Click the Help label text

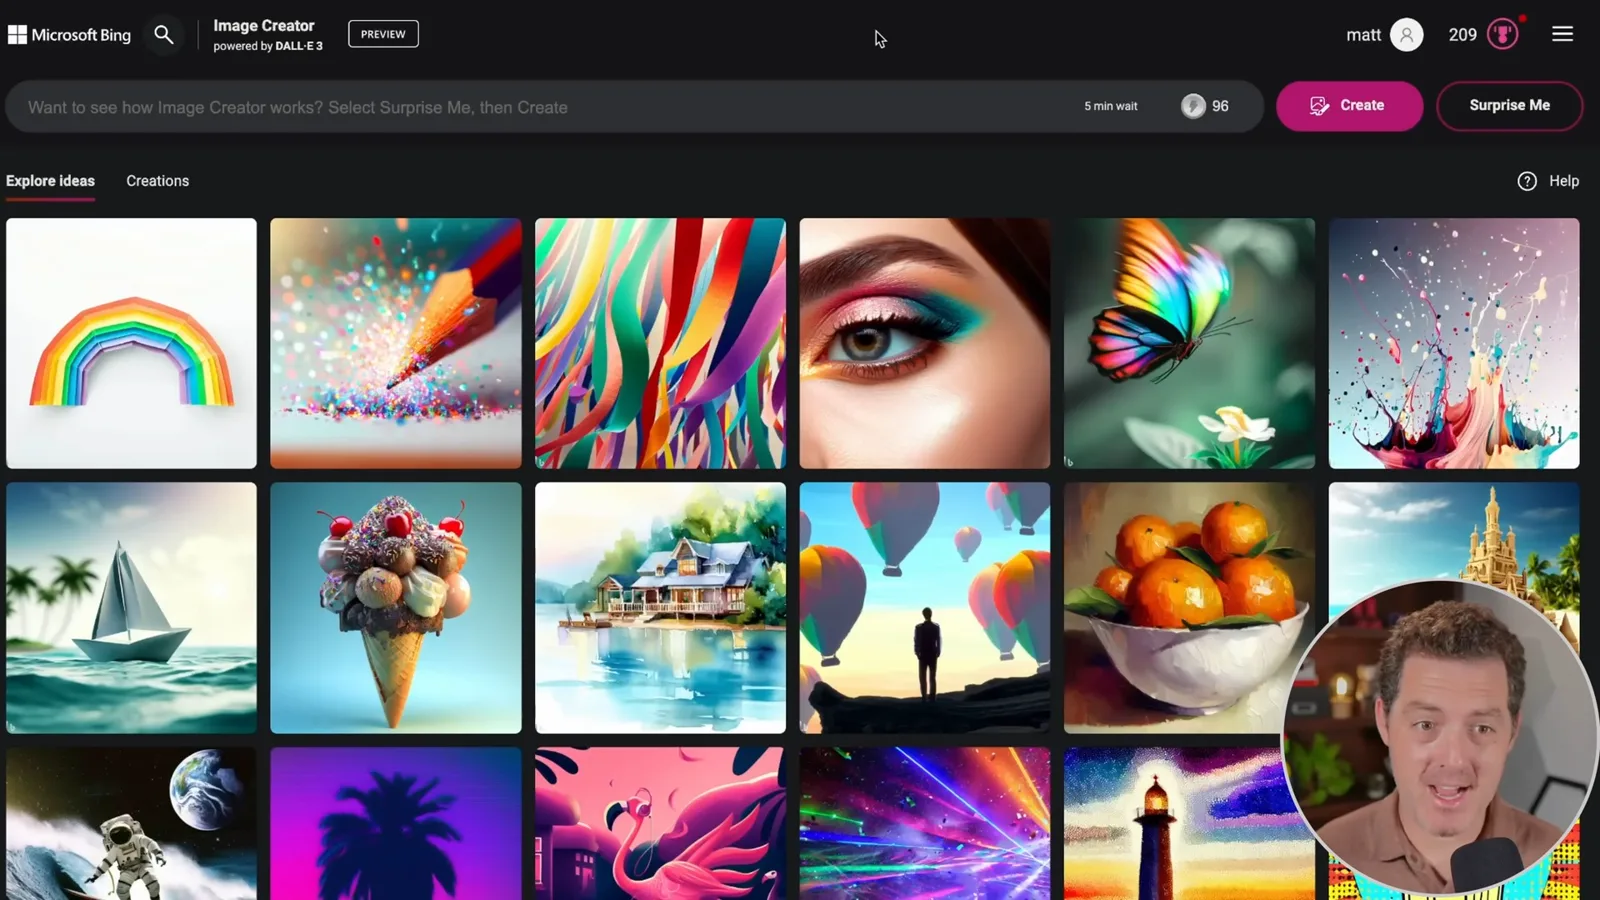[x=1564, y=181]
